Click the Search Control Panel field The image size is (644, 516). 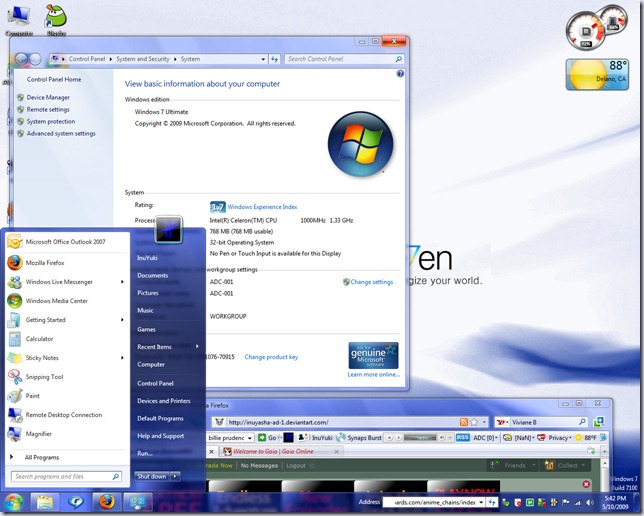[x=344, y=59]
